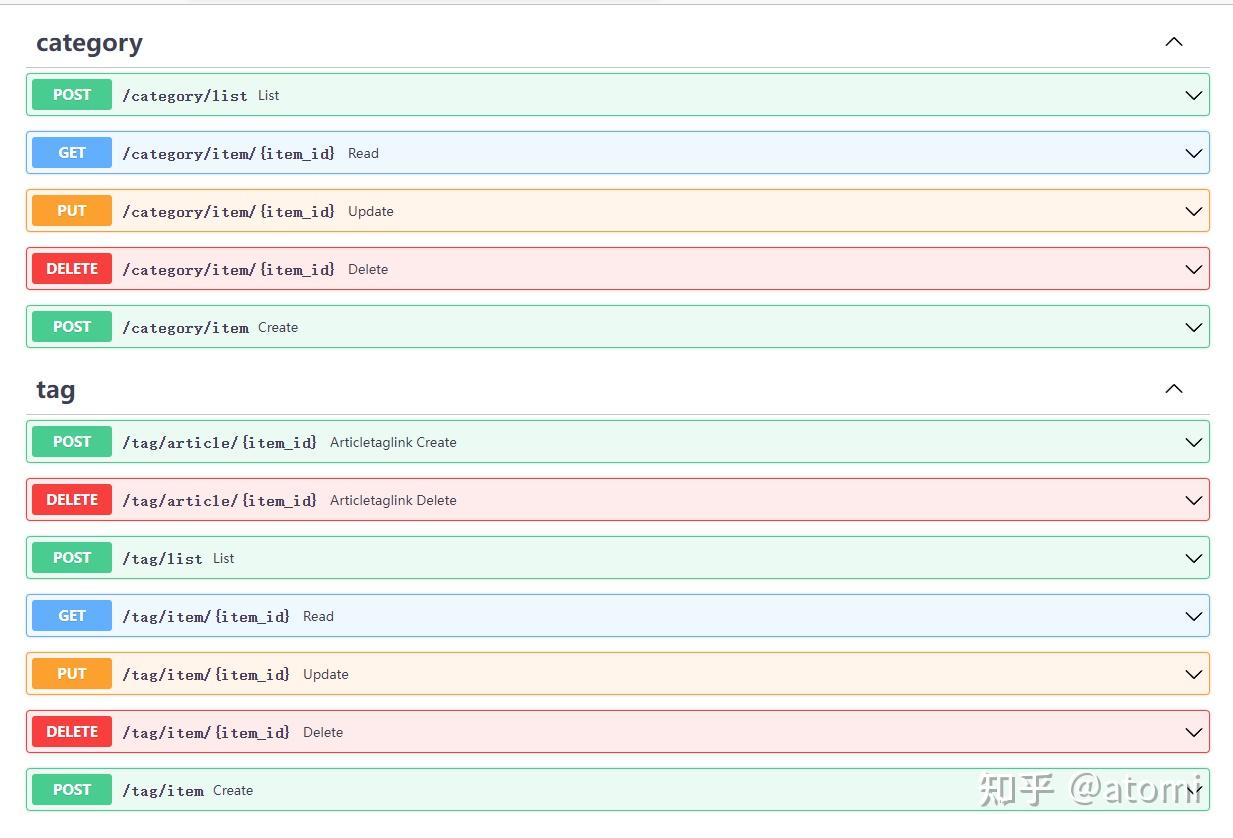The image size is (1233, 838).
Task: Expand the /category/list endpoint arrow
Action: click(1192, 95)
